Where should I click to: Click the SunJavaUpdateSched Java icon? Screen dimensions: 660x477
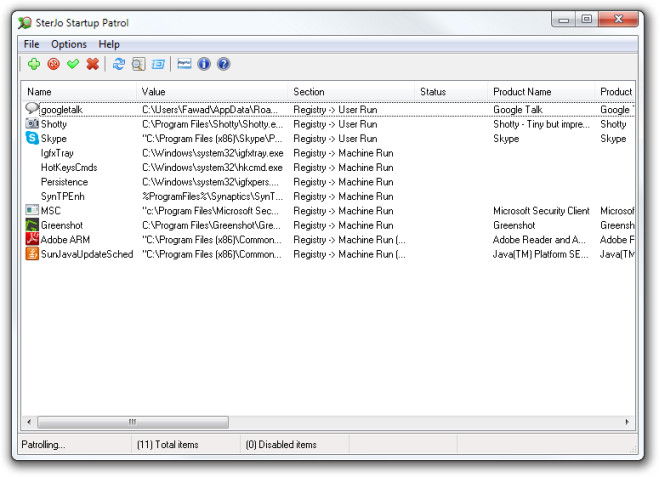click(x=32, y=253)
